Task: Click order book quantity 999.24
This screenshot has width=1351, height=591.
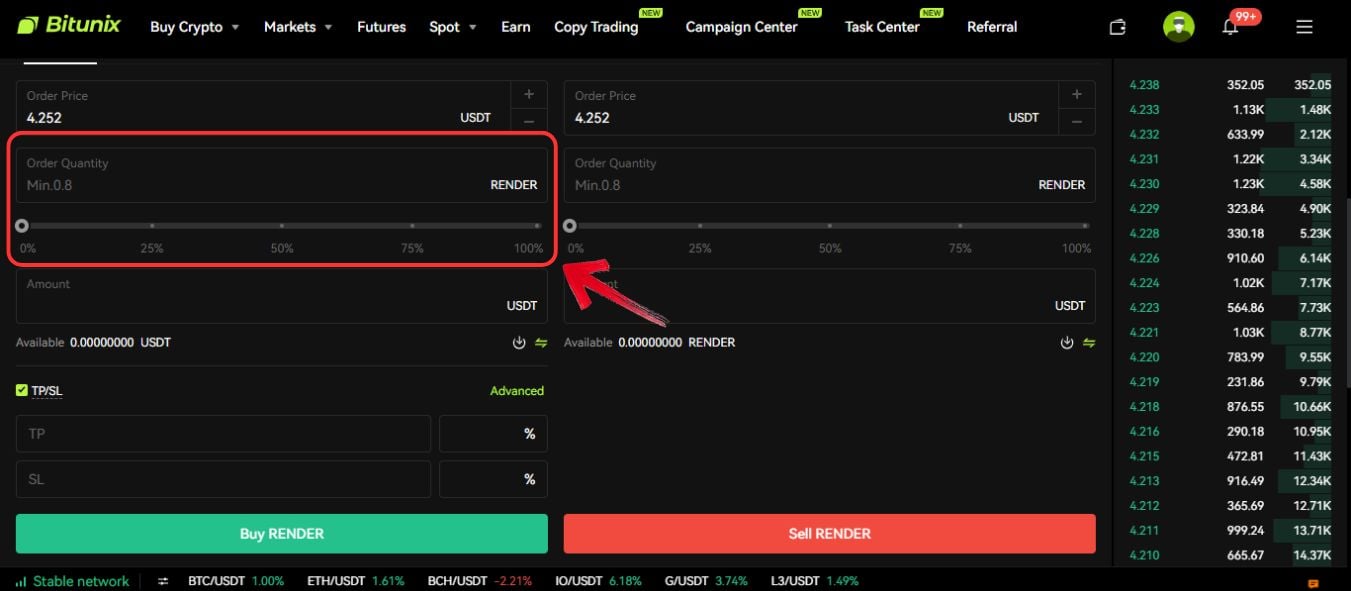Action: pos(1245,530)
